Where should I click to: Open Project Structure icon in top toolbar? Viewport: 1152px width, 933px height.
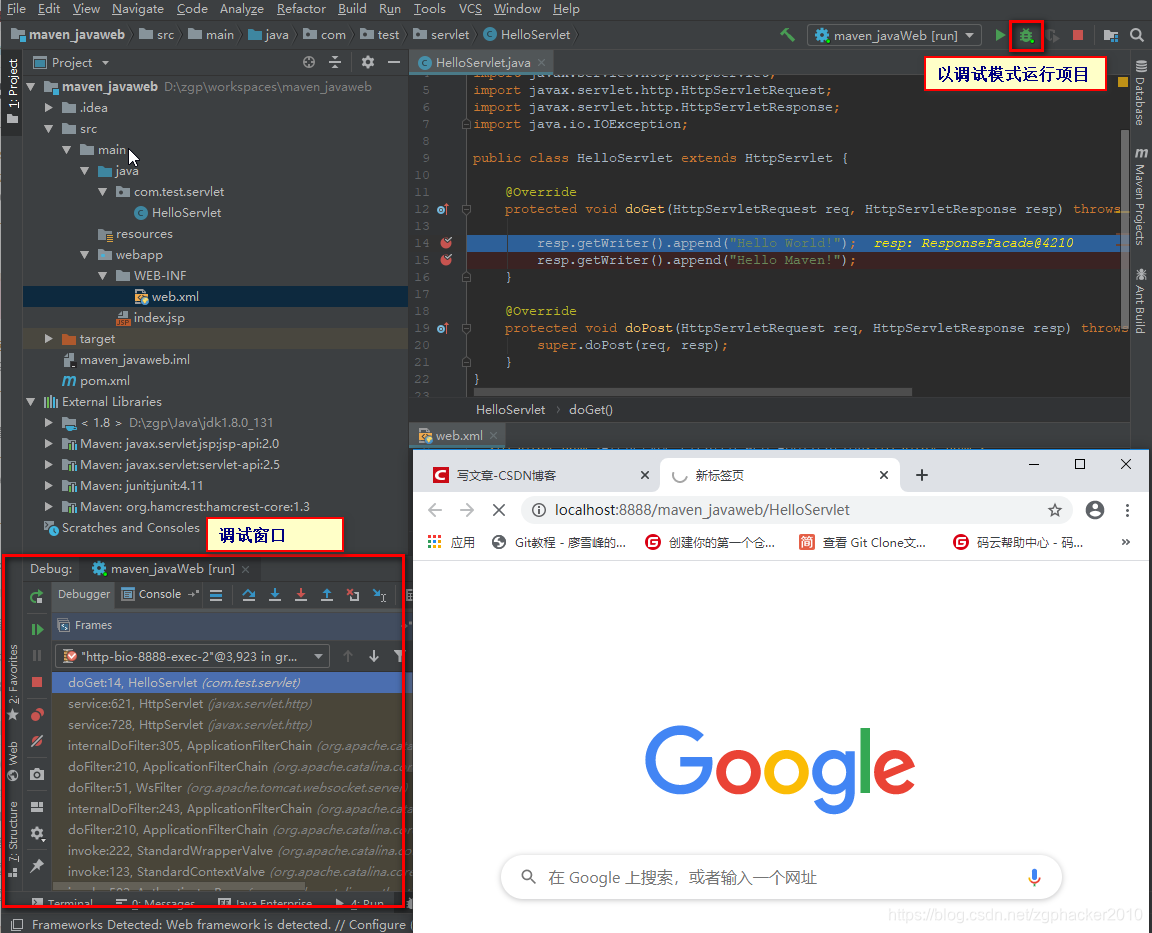tap(1111, 35)
